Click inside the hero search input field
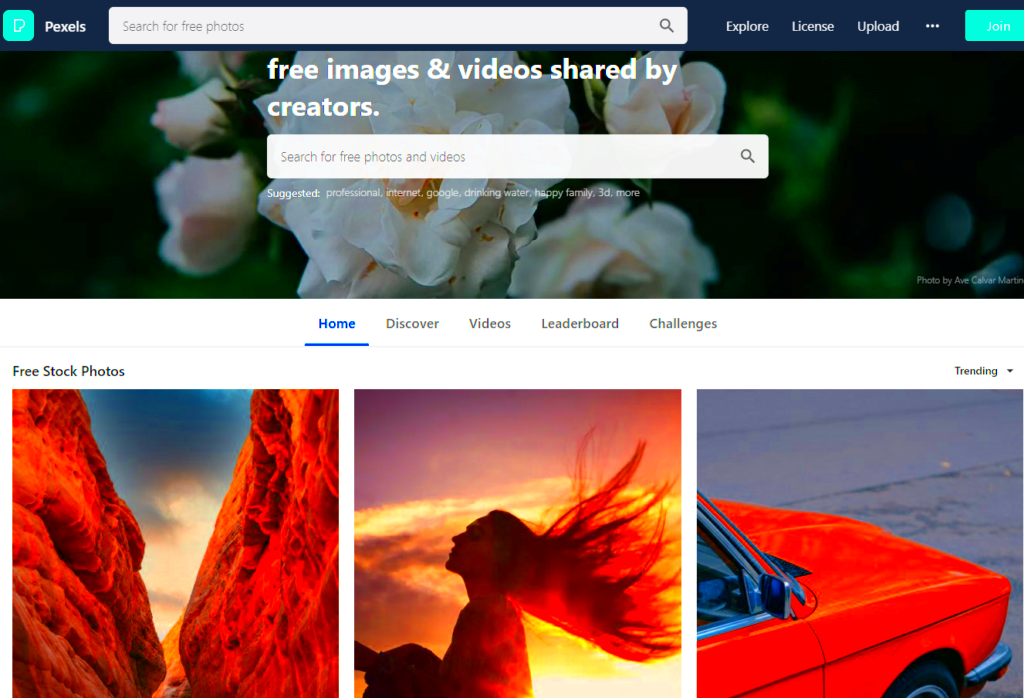Screen dimensions: 1024x698 click(x=480, y=156)
